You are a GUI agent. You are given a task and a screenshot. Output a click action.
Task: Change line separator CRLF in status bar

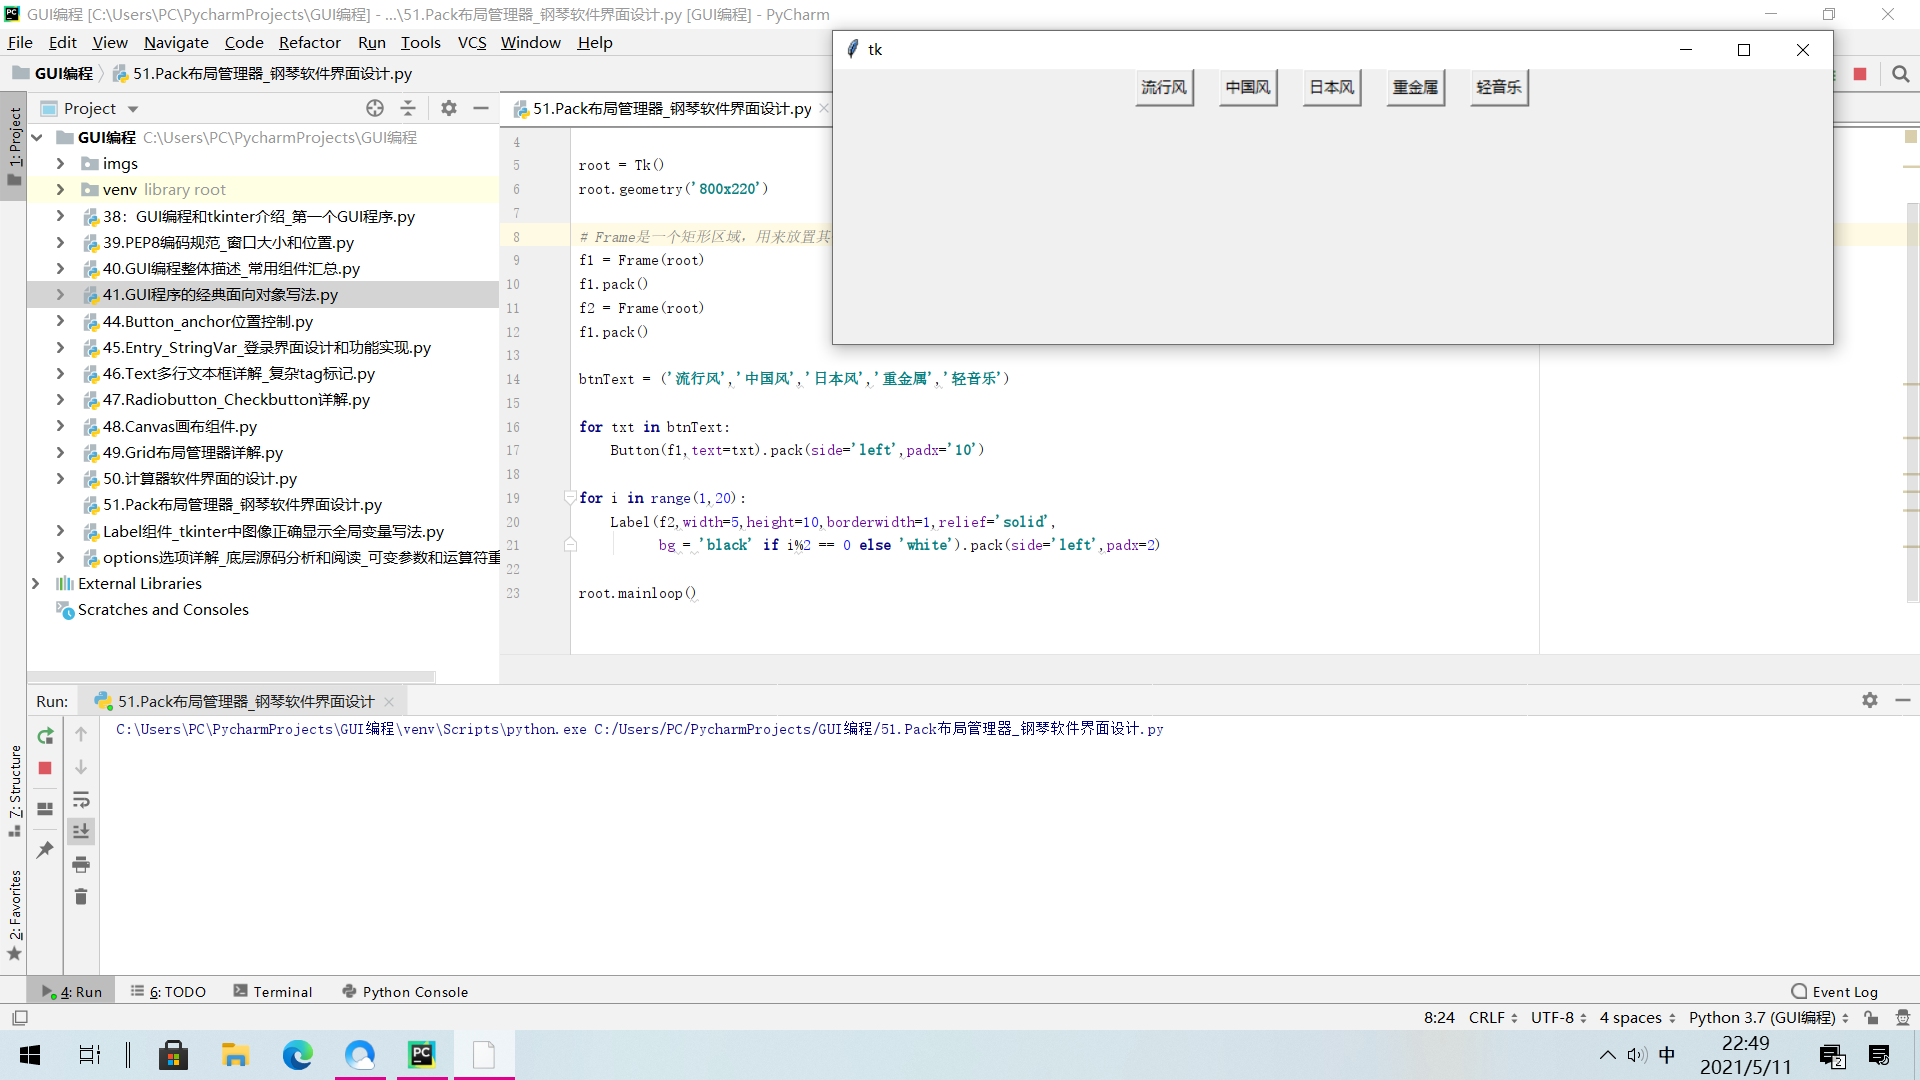[x=1493, y=1017]
